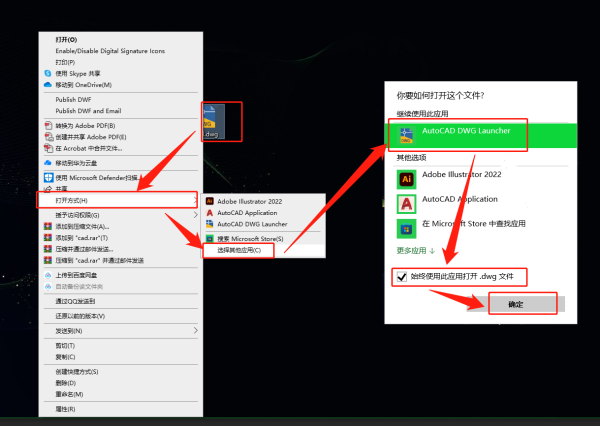This screenshot has height=426, width=600.
Task: Click the DWG Launcher icon in dialog
Action: click(x=406, y=135)
